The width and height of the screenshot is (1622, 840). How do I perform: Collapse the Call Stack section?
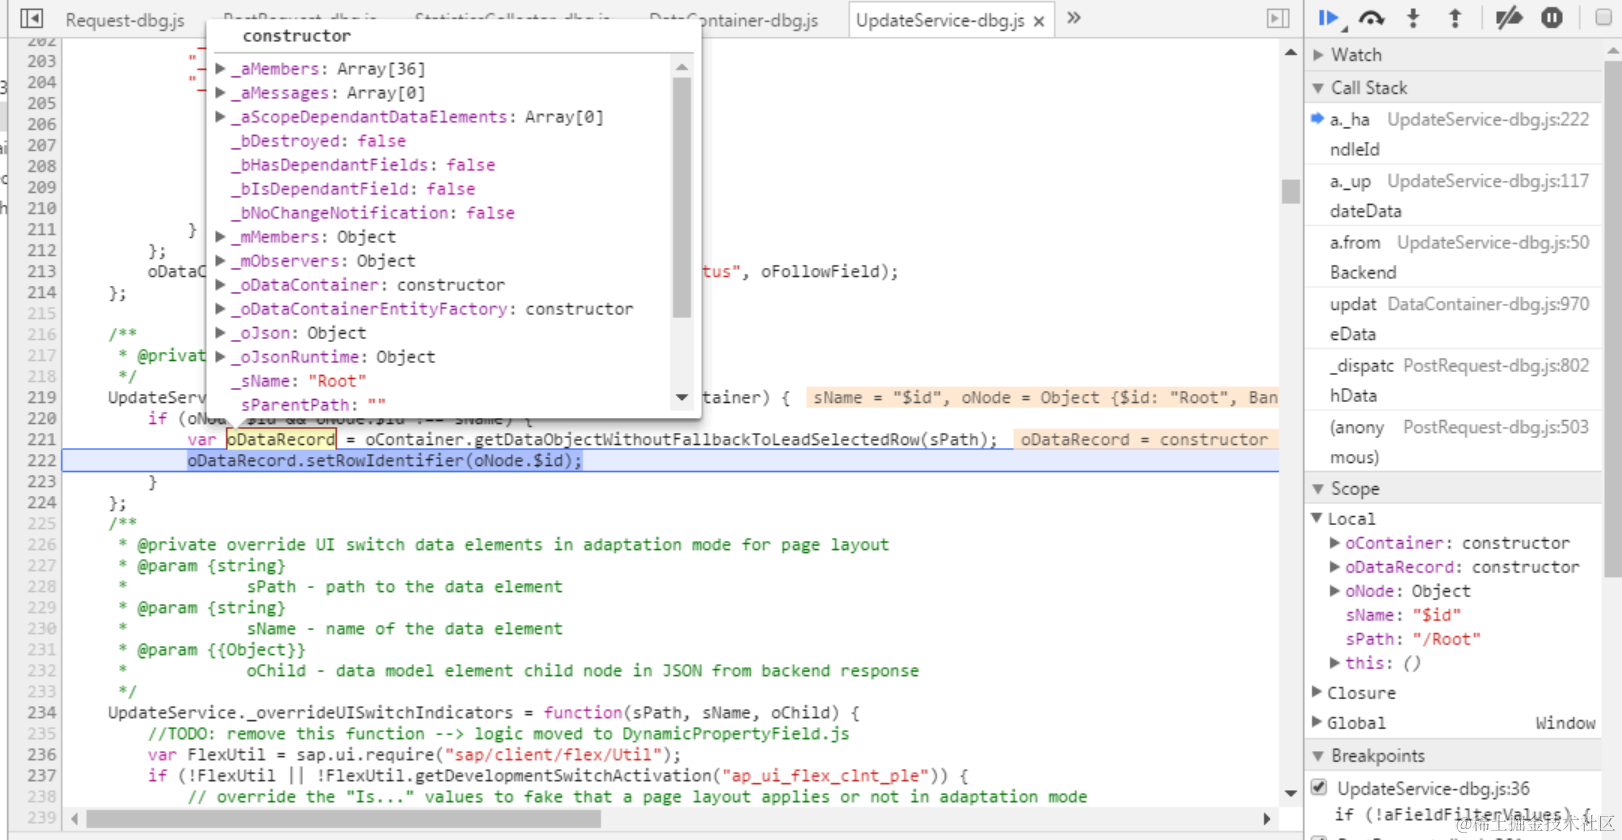click(x=1319, y=88)
